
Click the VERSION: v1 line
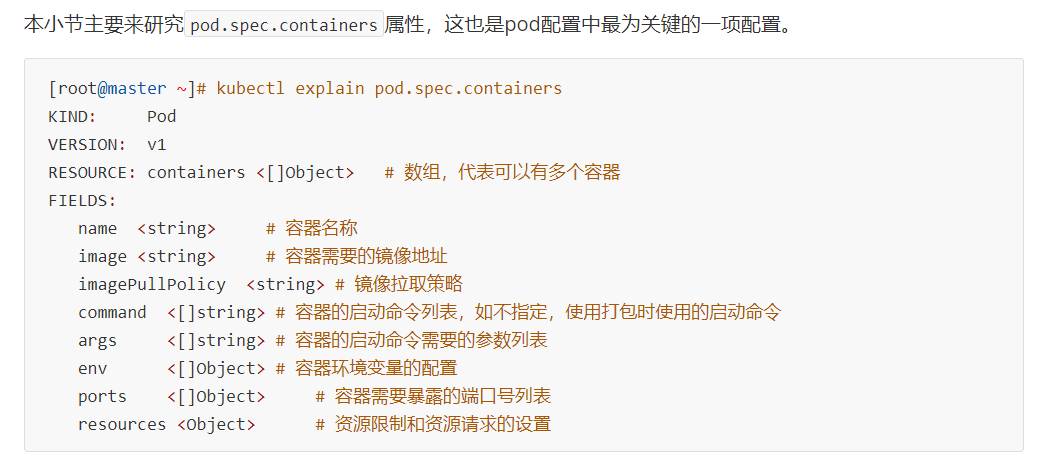pyautogui.click(x=107, y=144)
